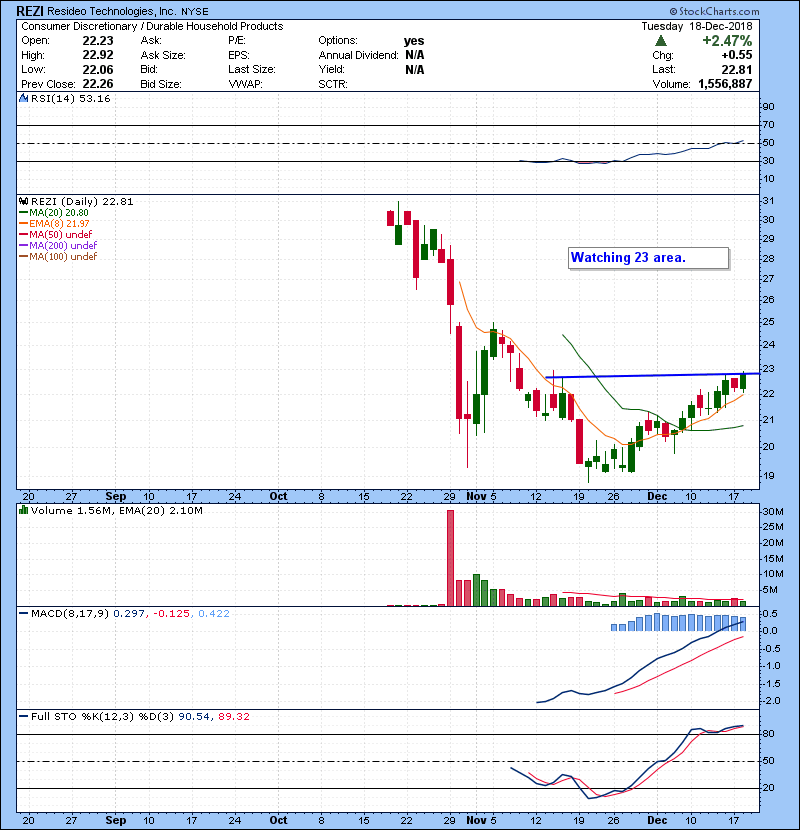Viewport: 800px width, 830px height.
Task: Click the Volume 1,556,887 value
Action: point(725,84)
